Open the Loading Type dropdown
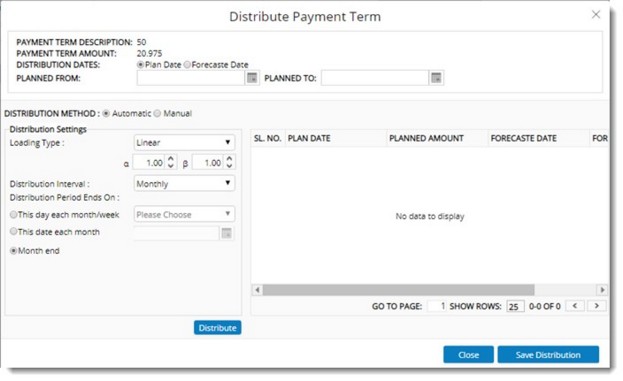 pyautogui.click(x=184, y=143)
